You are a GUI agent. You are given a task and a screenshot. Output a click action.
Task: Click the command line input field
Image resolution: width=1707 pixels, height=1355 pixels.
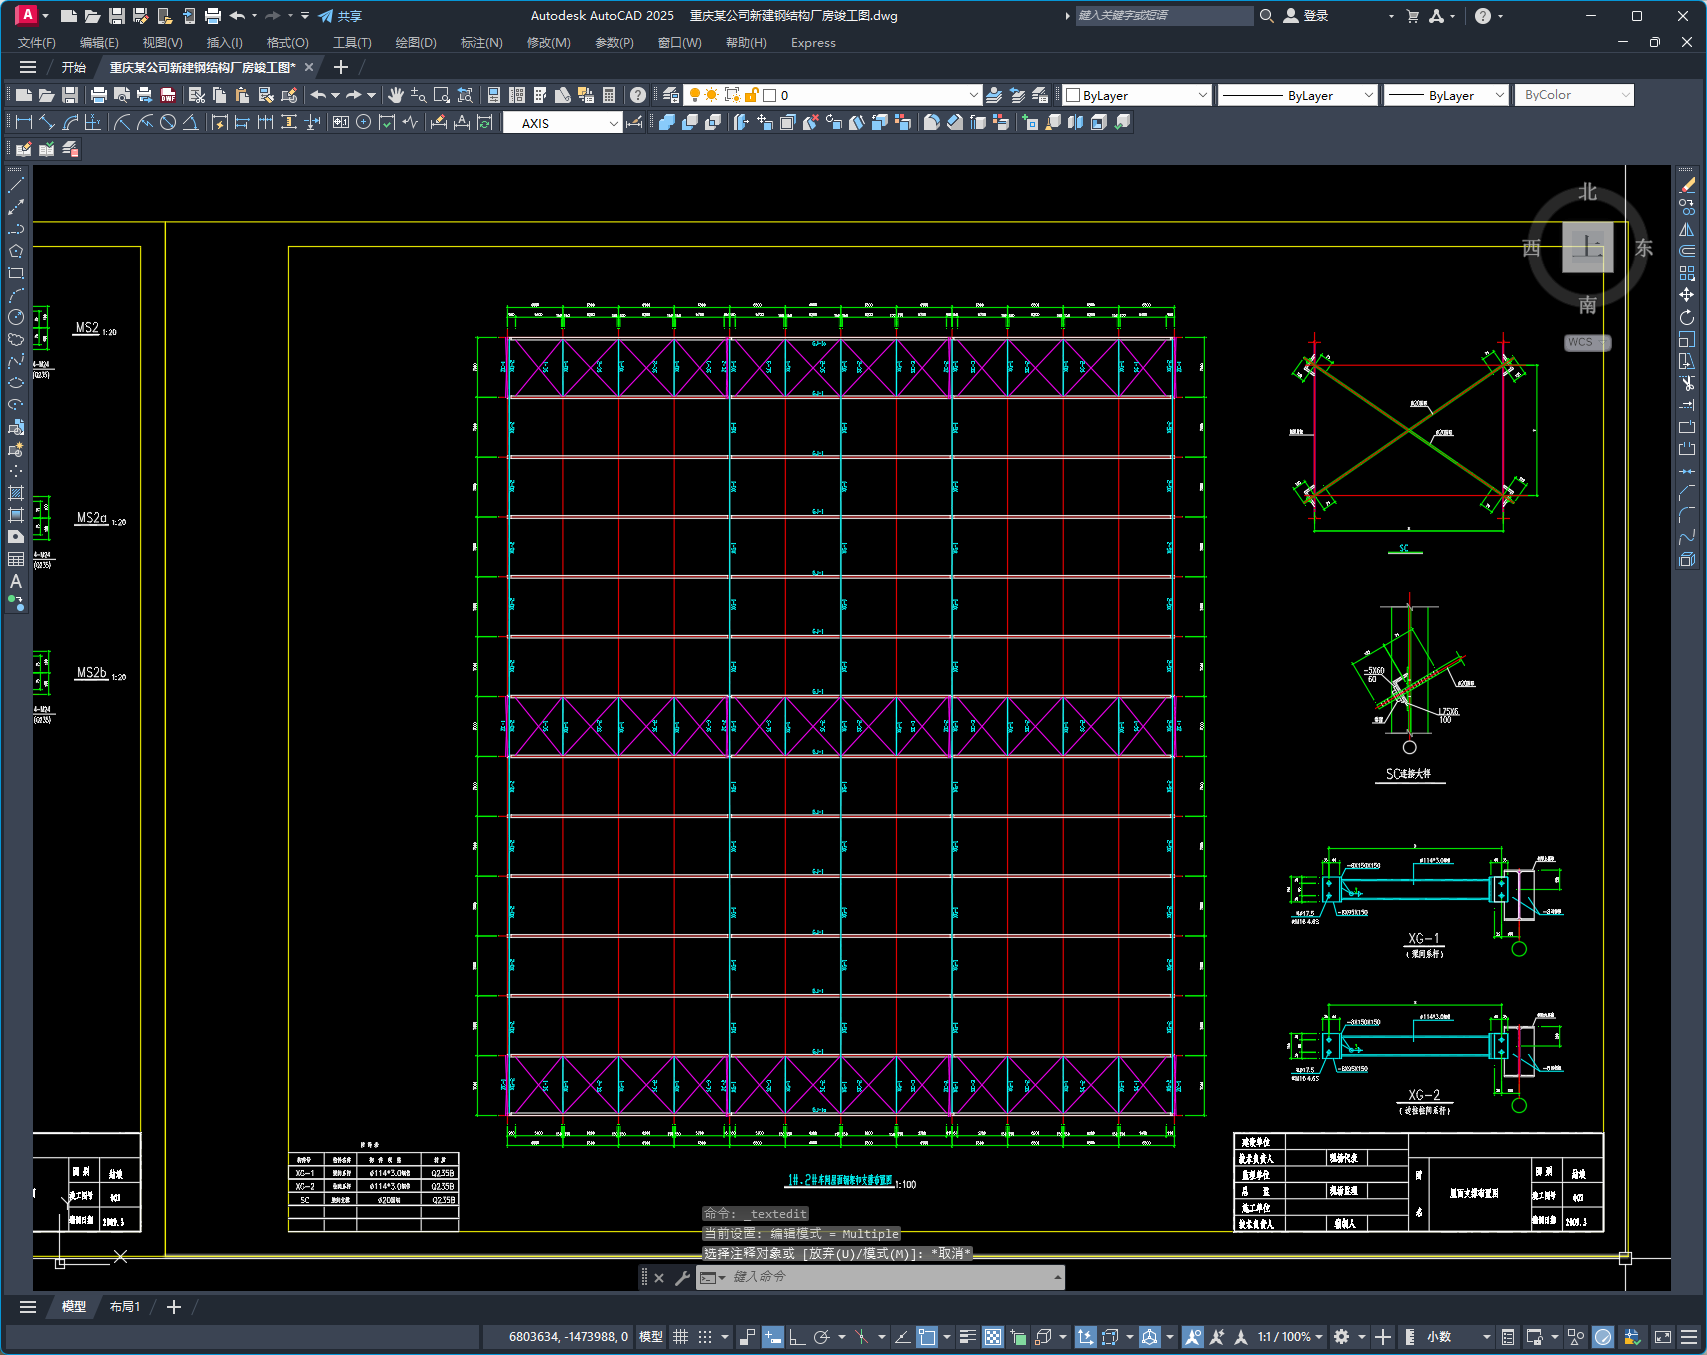click(x=890, y=1277)
